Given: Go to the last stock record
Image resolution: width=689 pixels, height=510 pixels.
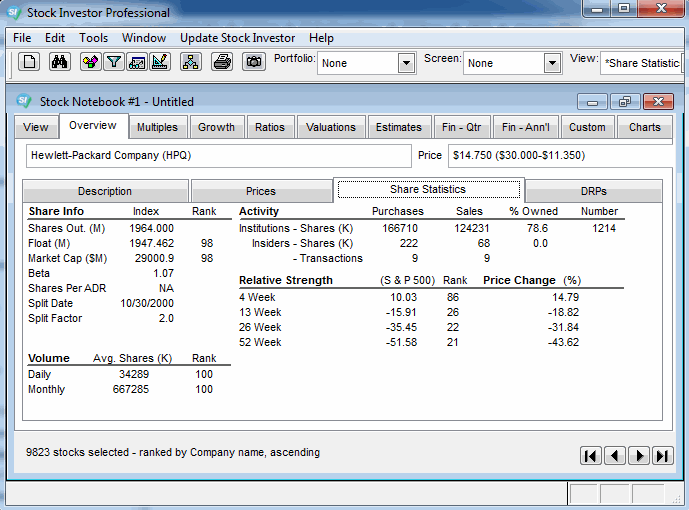Looking at the screenshot, I should point(662,455).
